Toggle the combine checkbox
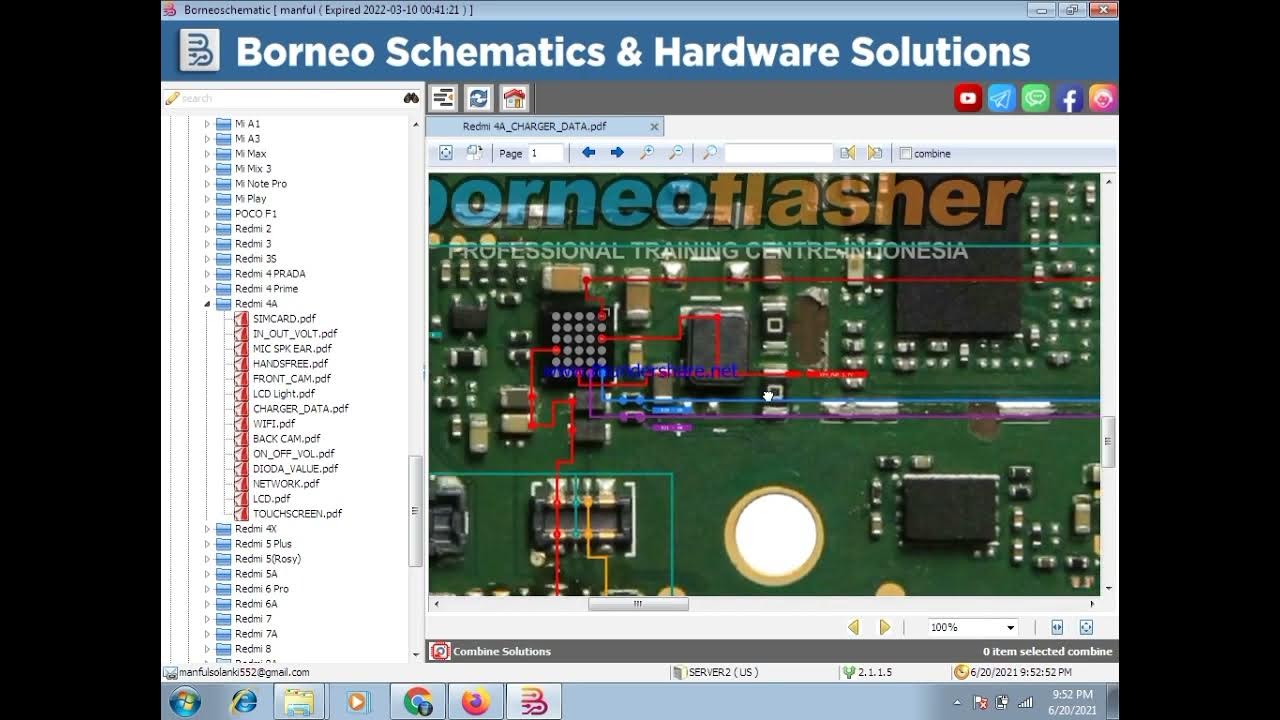 tap(905, 153)
